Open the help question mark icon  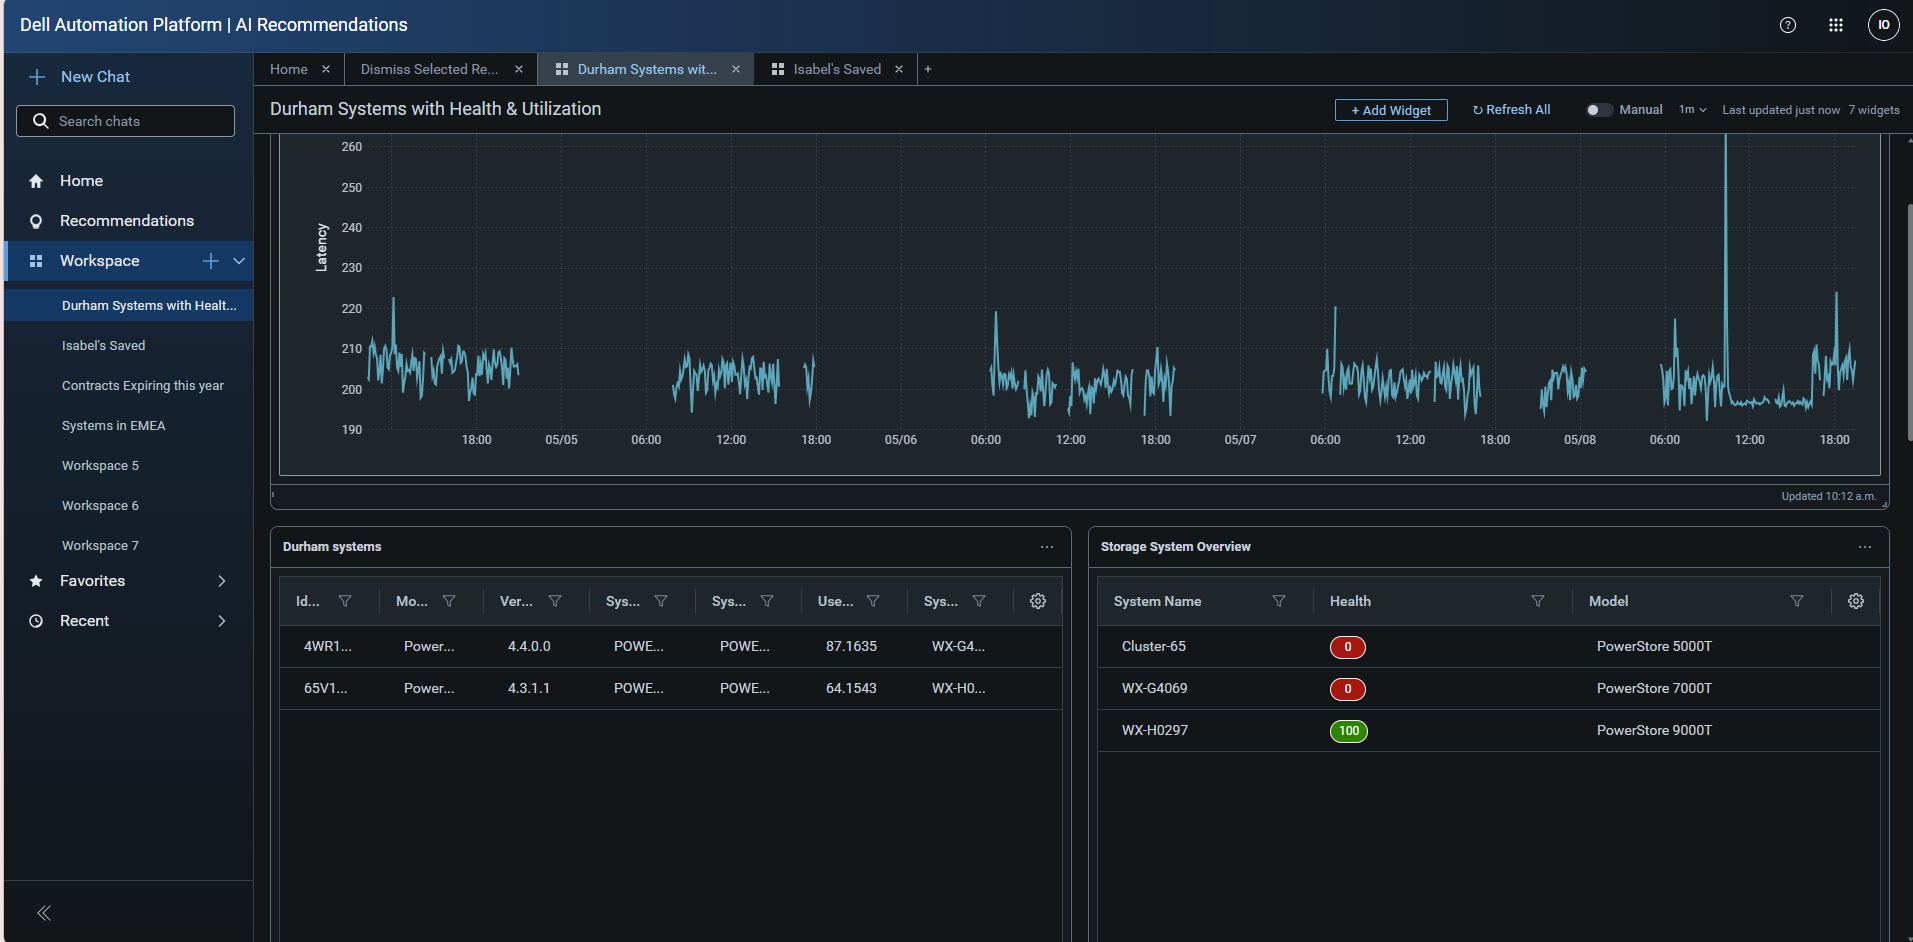click(1788, 25)
